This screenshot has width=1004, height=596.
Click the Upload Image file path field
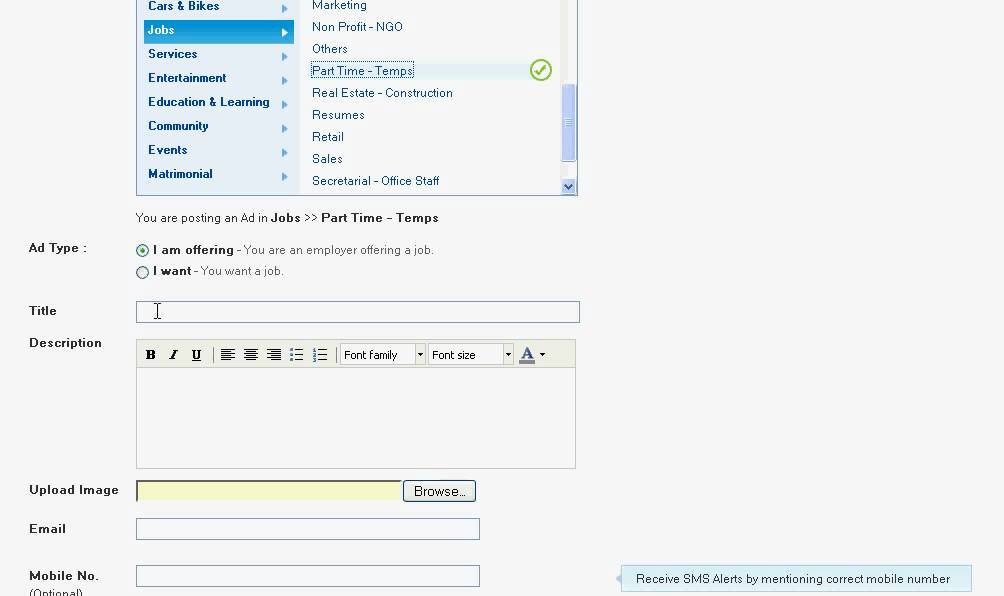click(x=269, y=491)
